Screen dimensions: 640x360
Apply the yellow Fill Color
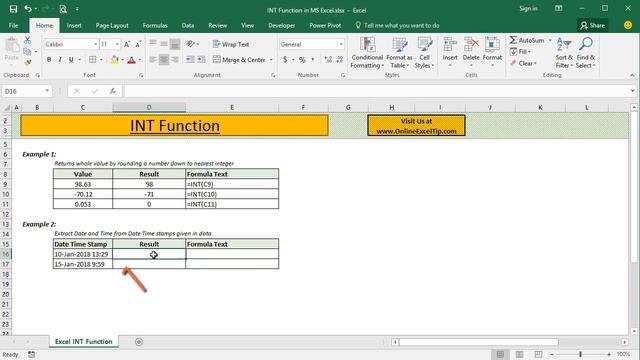pos(114,60)
